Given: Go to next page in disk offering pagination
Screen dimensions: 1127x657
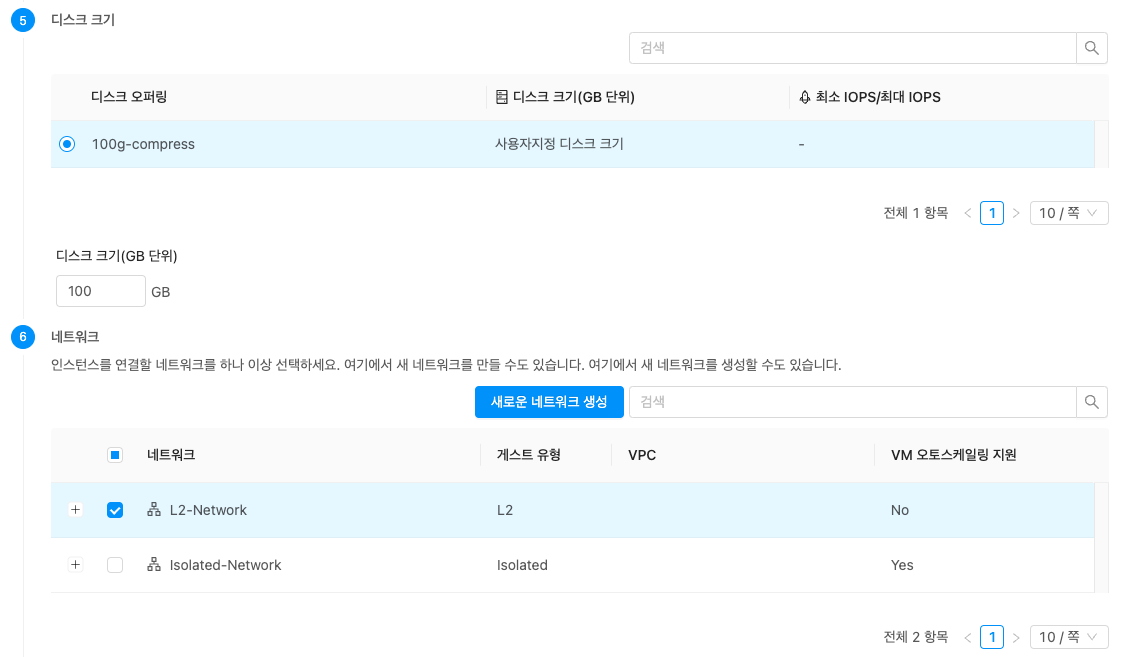Looking at the screenshot, I should tap(1016, 213).
